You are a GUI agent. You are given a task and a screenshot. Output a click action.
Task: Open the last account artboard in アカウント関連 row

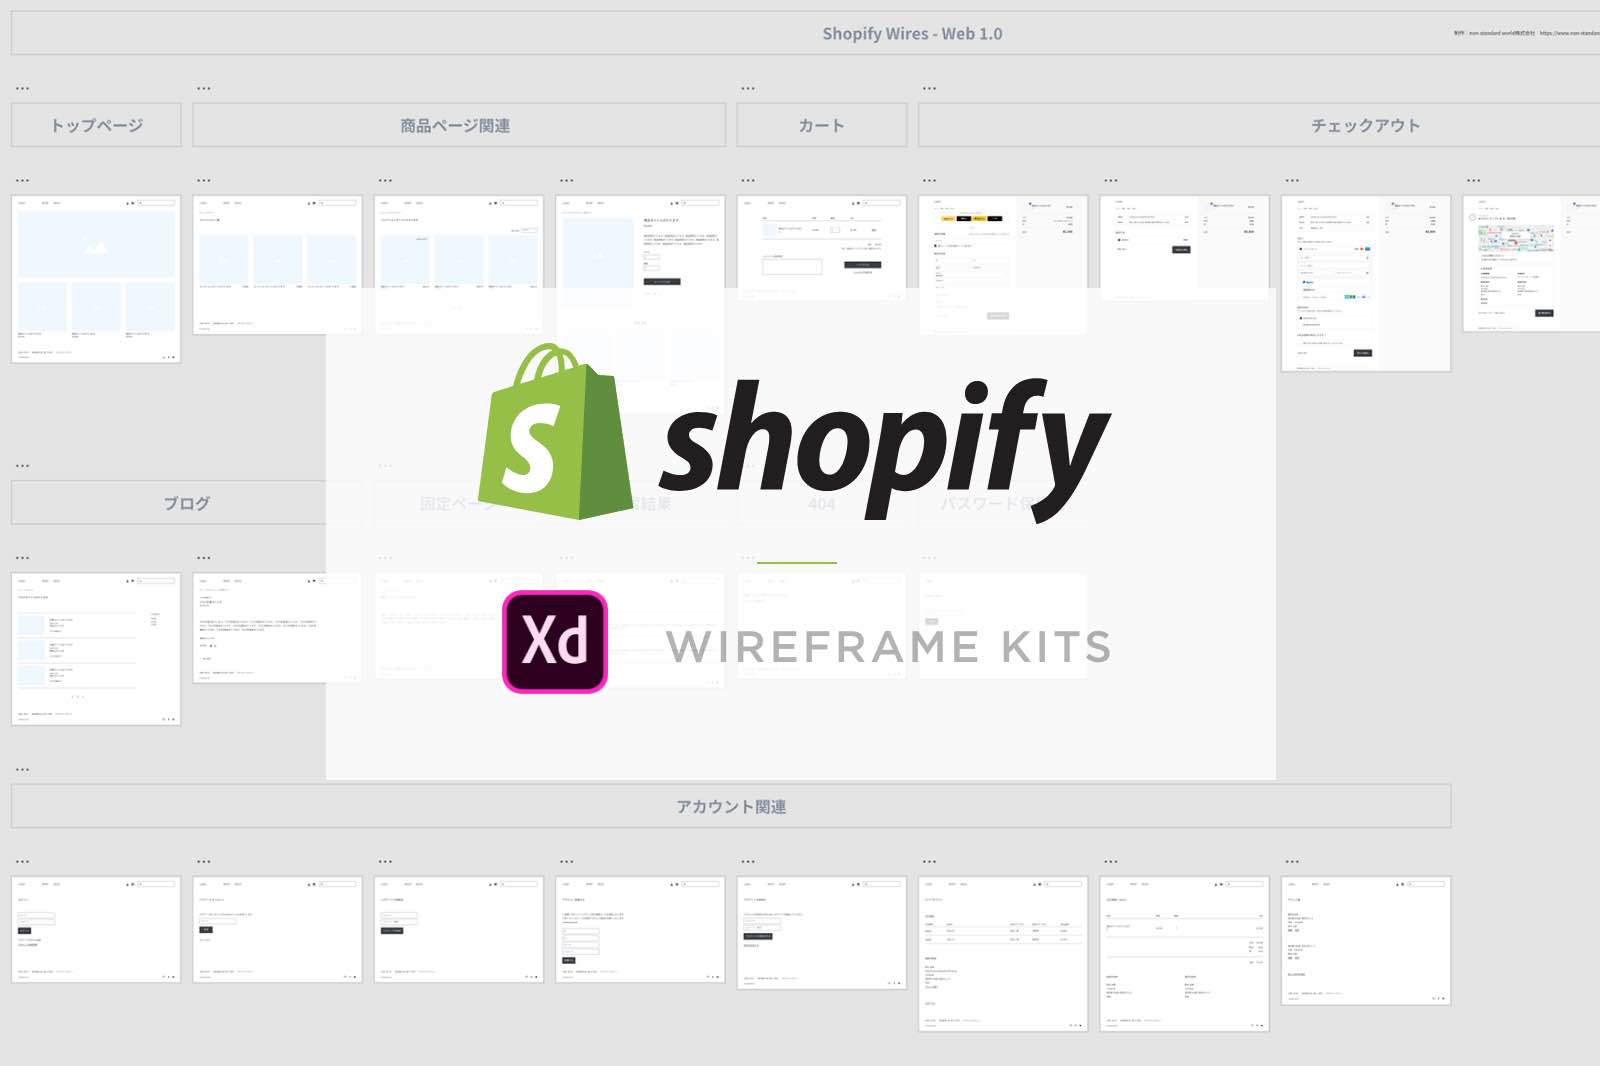coord(1366,941)
